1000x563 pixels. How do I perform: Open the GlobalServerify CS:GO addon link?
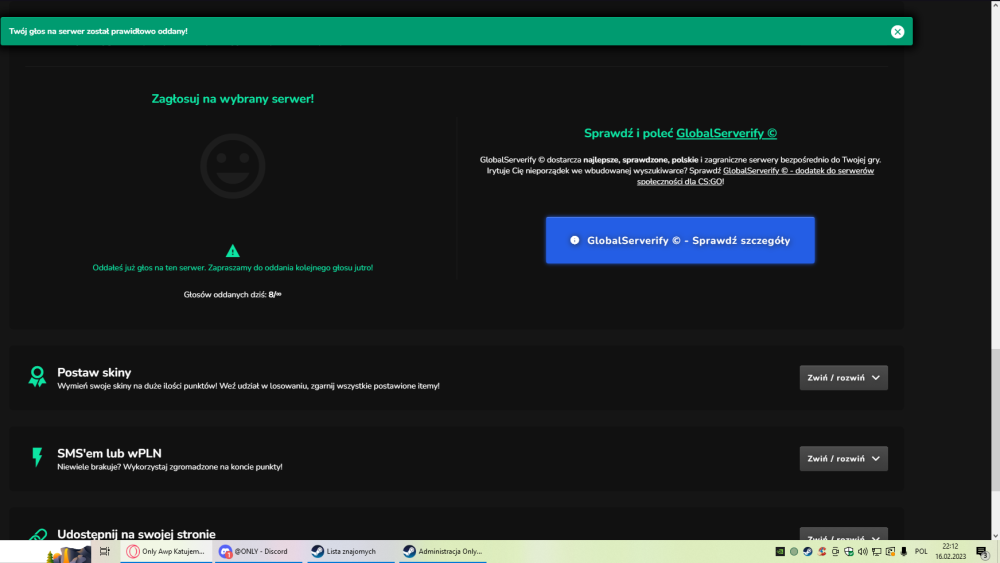click(755, 176)
